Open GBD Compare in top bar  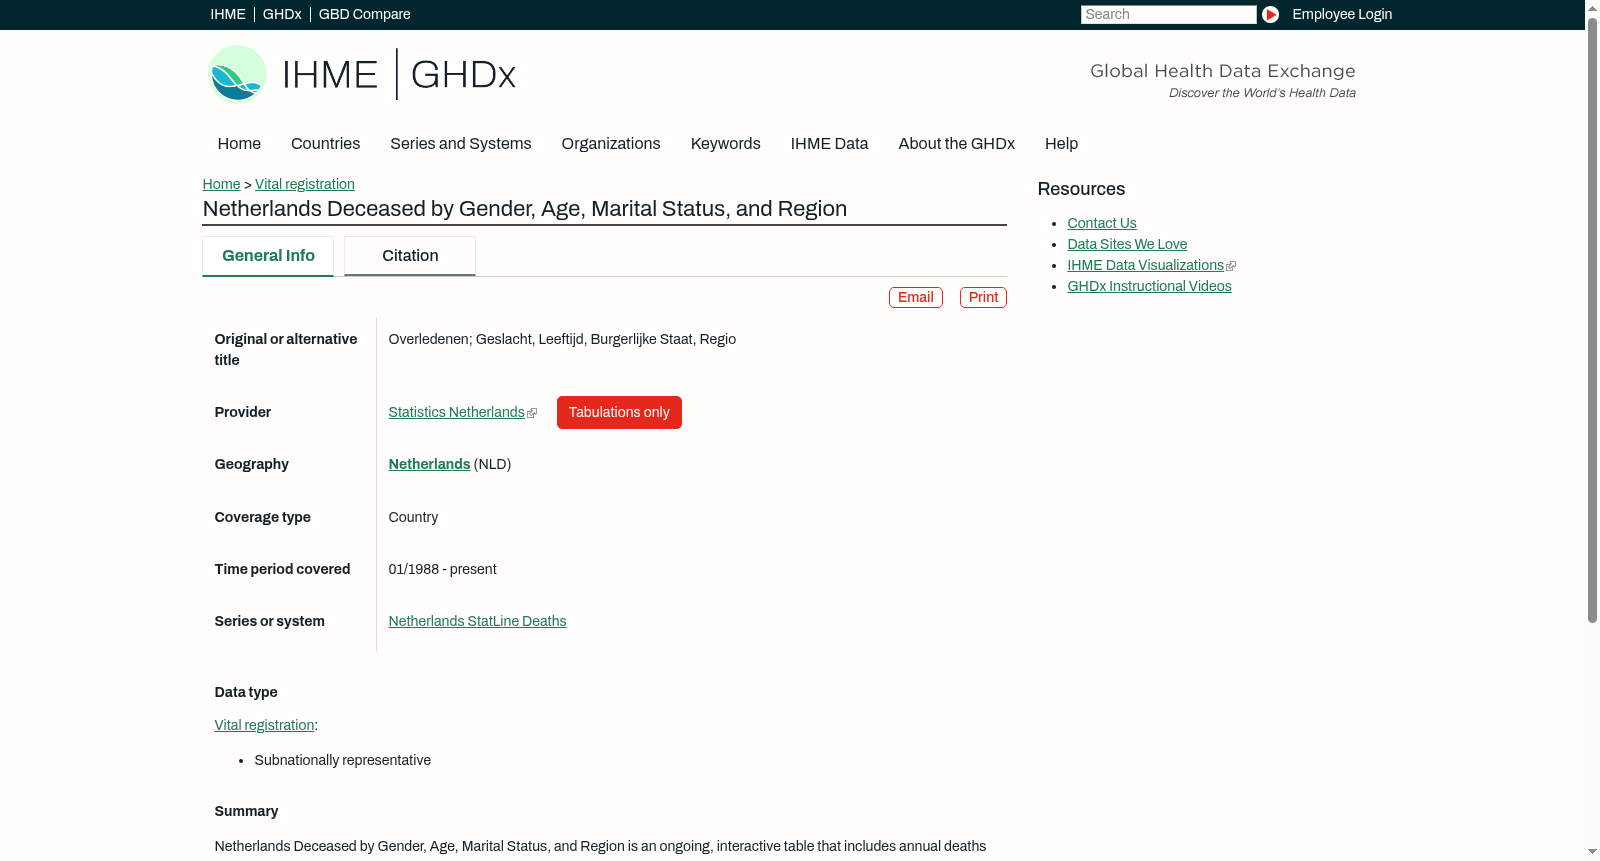[364, 14]
